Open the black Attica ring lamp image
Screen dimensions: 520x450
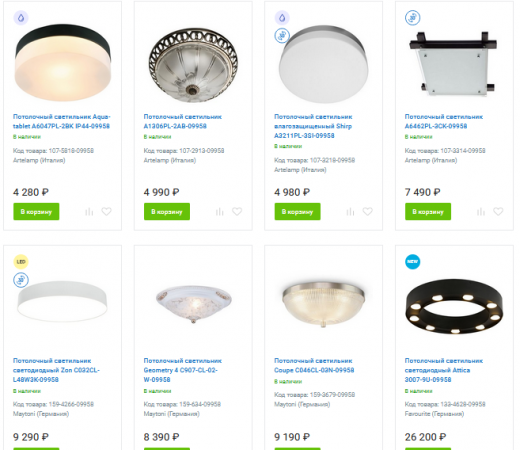point(454,307)
